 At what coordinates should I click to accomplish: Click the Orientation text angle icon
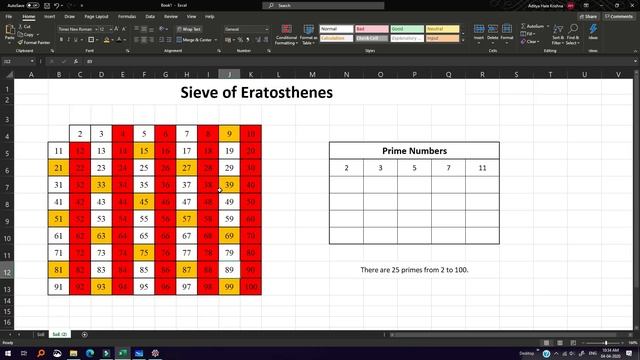click(162, 29)
